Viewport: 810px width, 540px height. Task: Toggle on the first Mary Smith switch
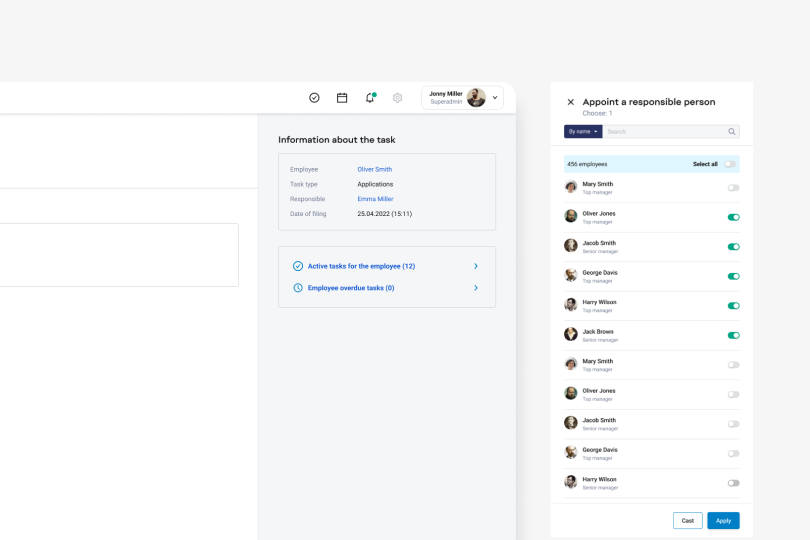pyautogui.click(x=733, y=188)
